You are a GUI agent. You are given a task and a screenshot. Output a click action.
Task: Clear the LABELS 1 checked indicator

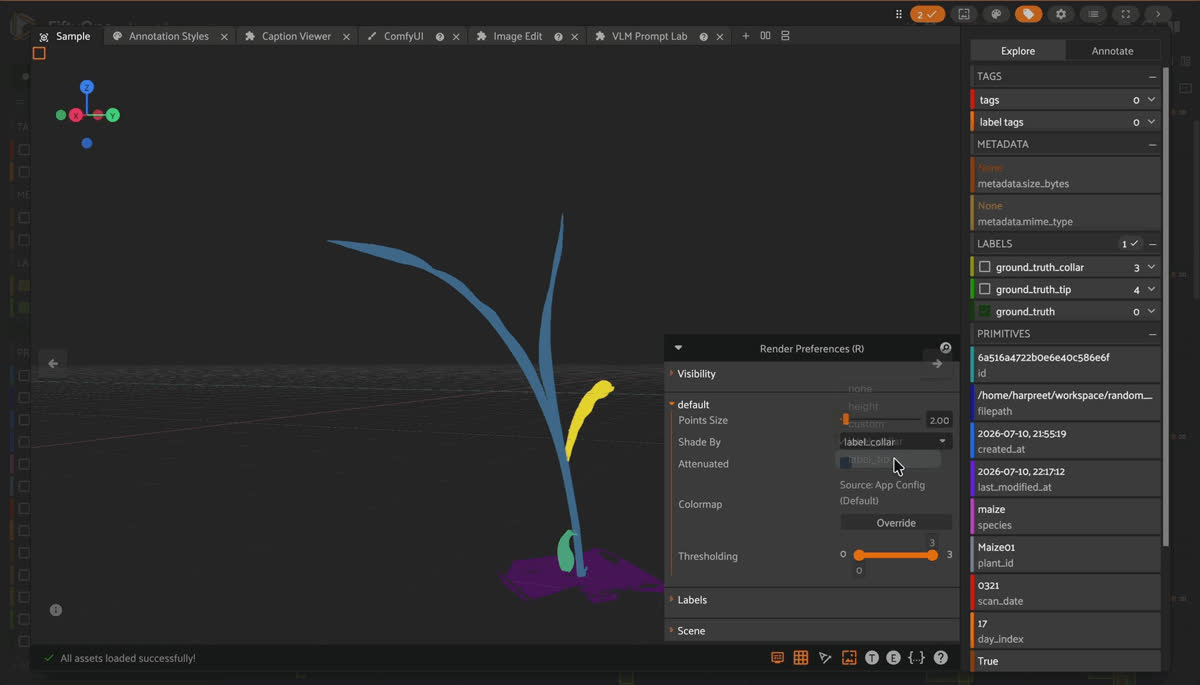(x=1130, y=244)
